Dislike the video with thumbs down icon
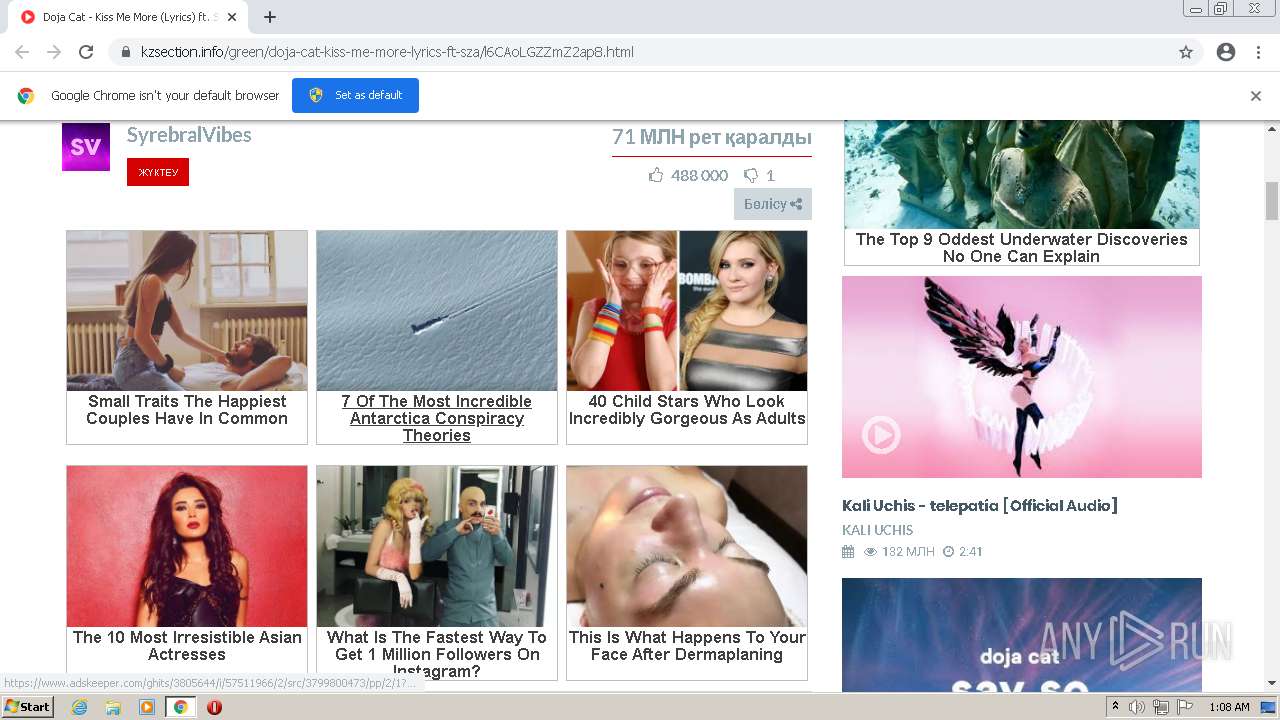 [x=751, y=175]
